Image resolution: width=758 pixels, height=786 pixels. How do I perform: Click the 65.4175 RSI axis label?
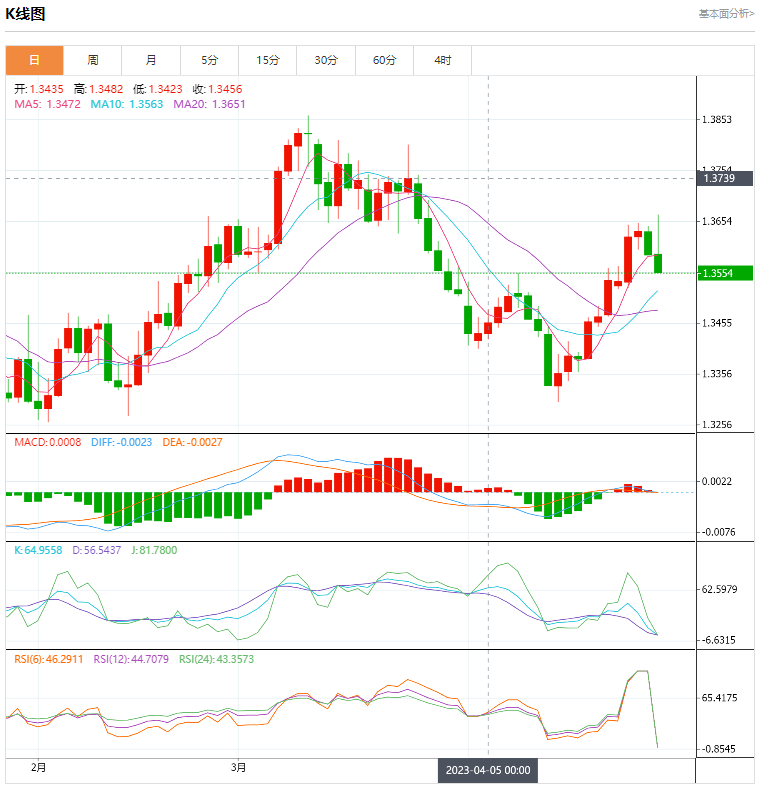coord(719,698)
